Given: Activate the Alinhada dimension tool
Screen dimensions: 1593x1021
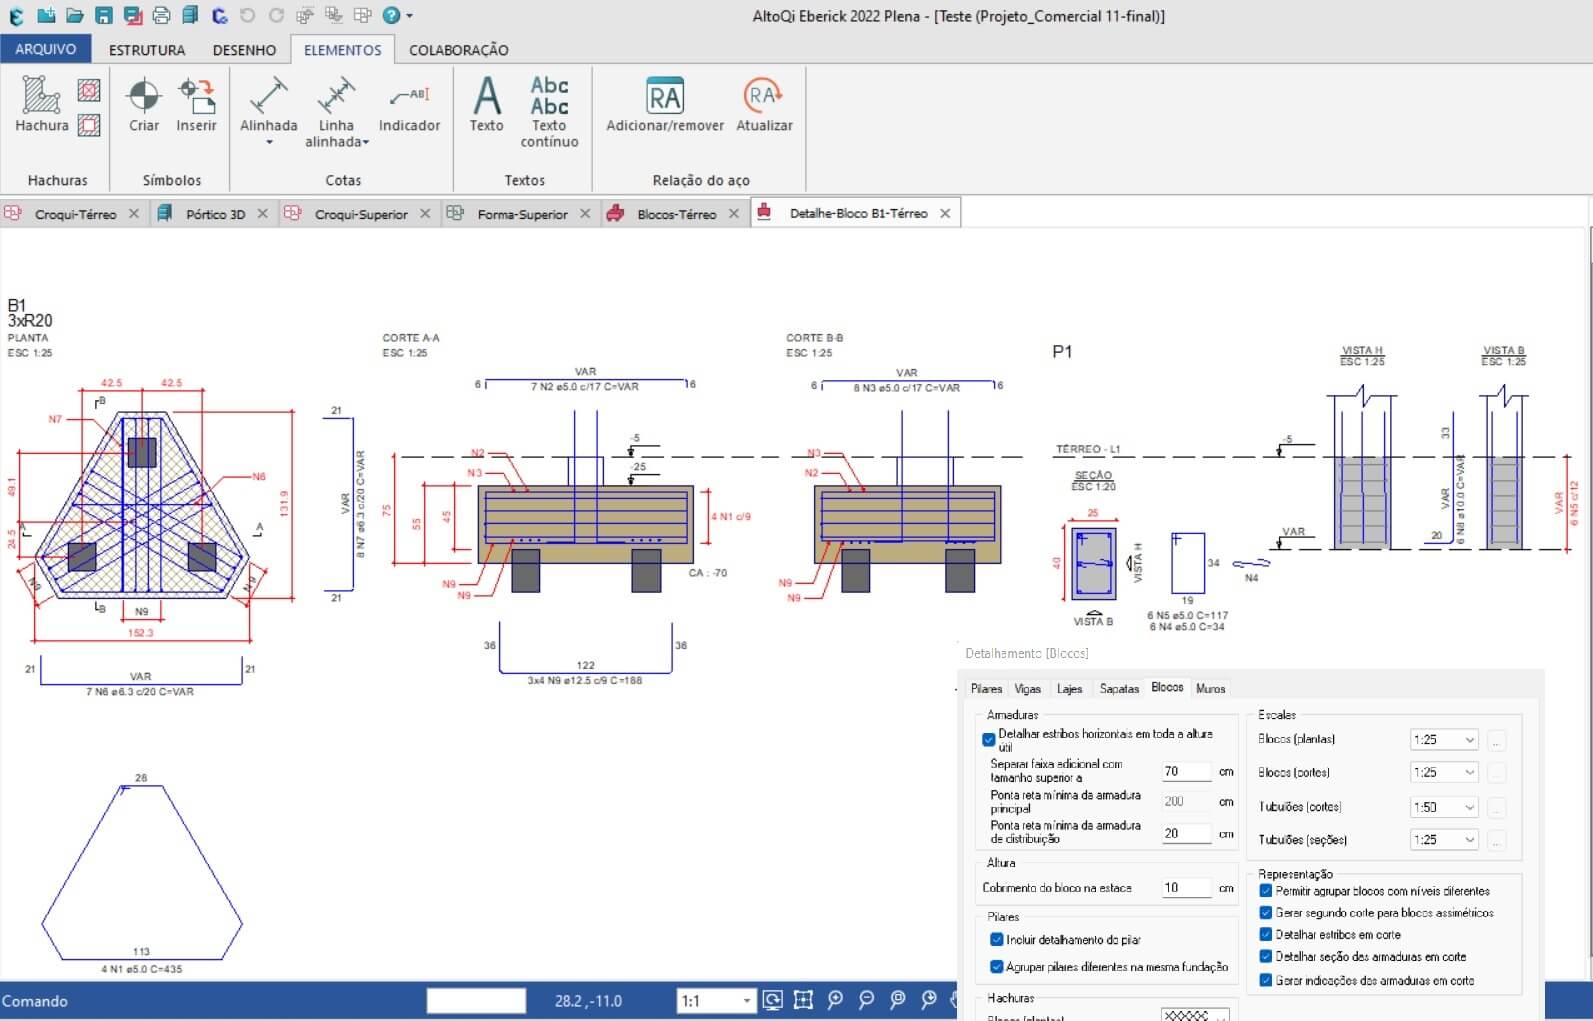Looking at the screenshot, I should pyautogui.click(x=269, y=104).
